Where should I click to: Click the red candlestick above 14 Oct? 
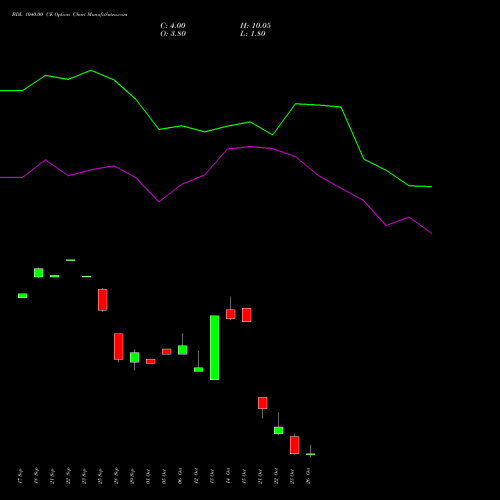pos(231,314)
